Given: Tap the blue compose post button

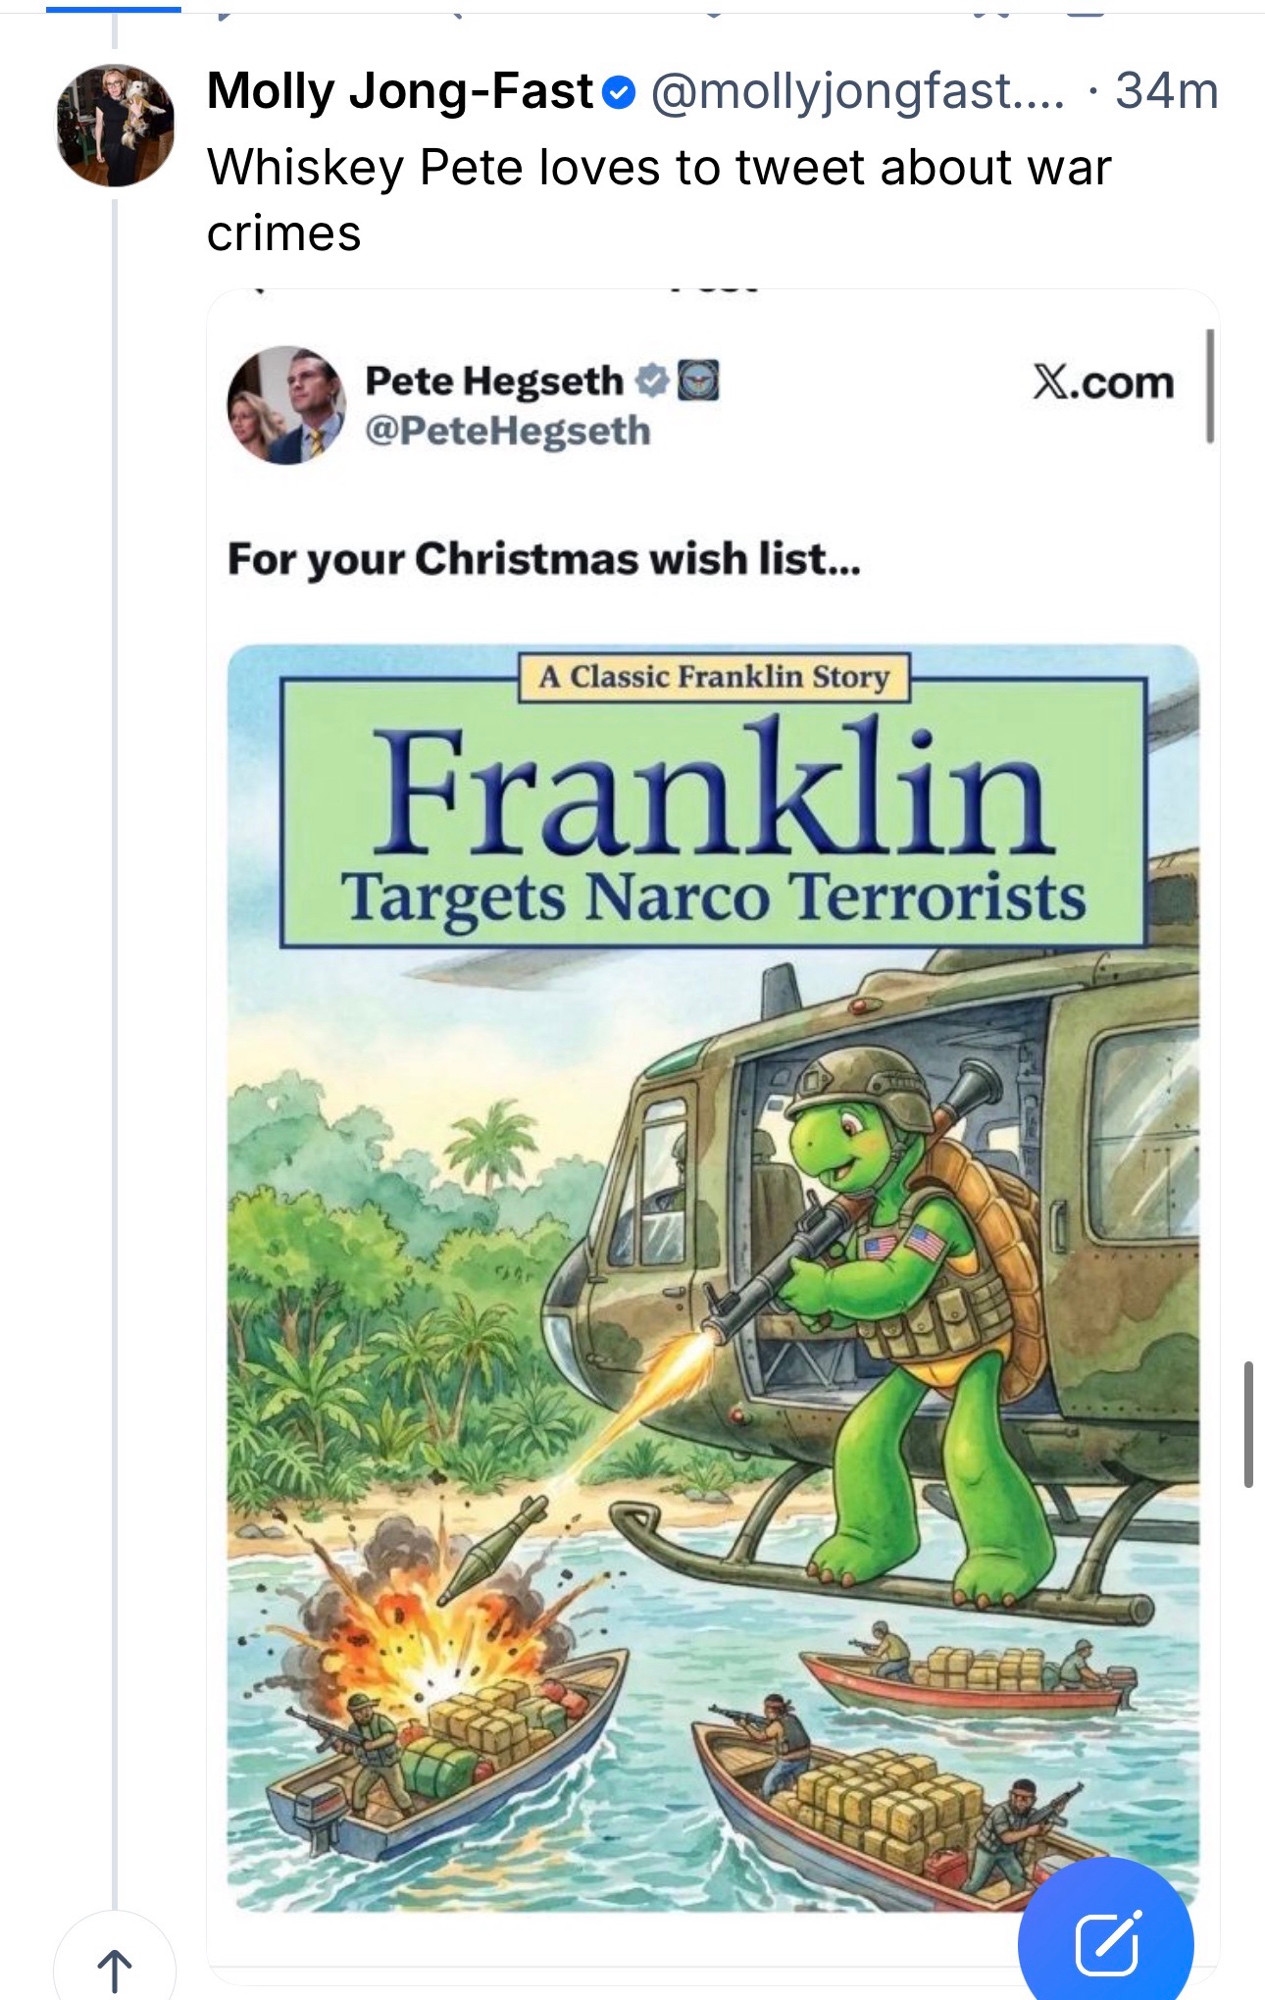Looking at the screenshot, I should coord(1106,1944).
